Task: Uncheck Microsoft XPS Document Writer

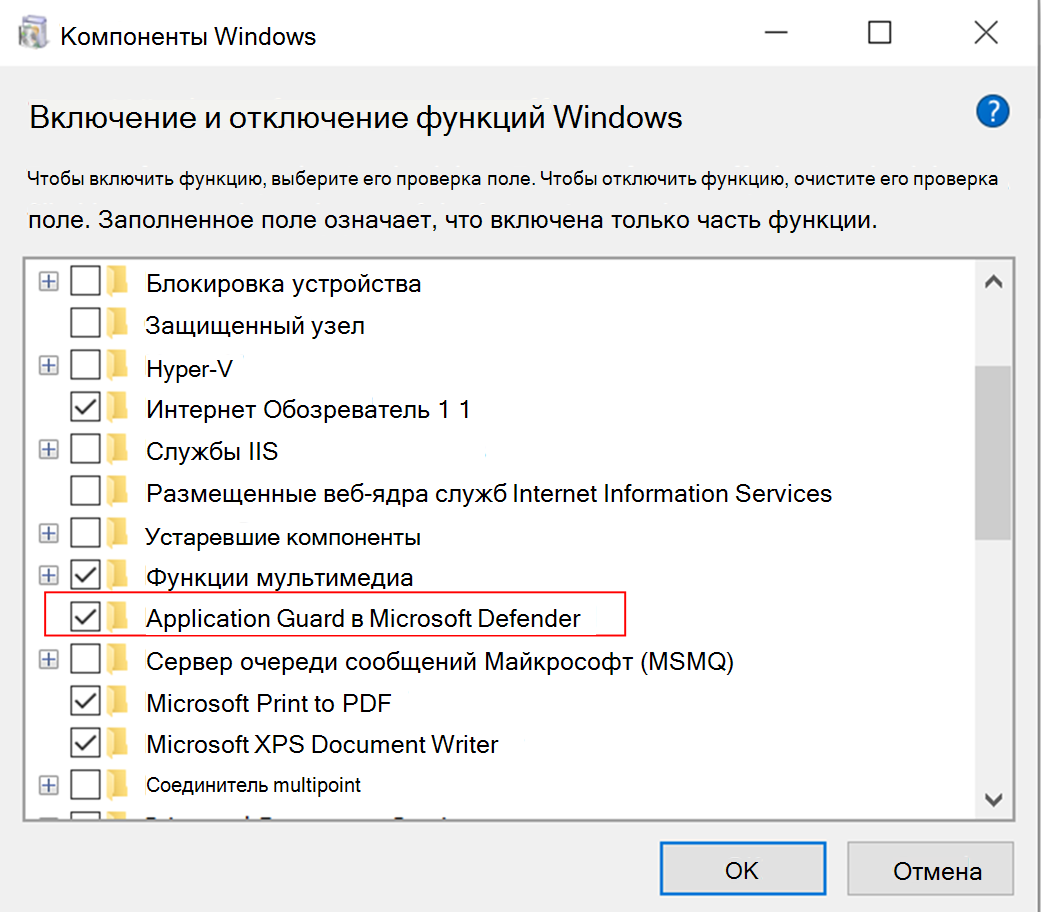Action: (83, 743)
